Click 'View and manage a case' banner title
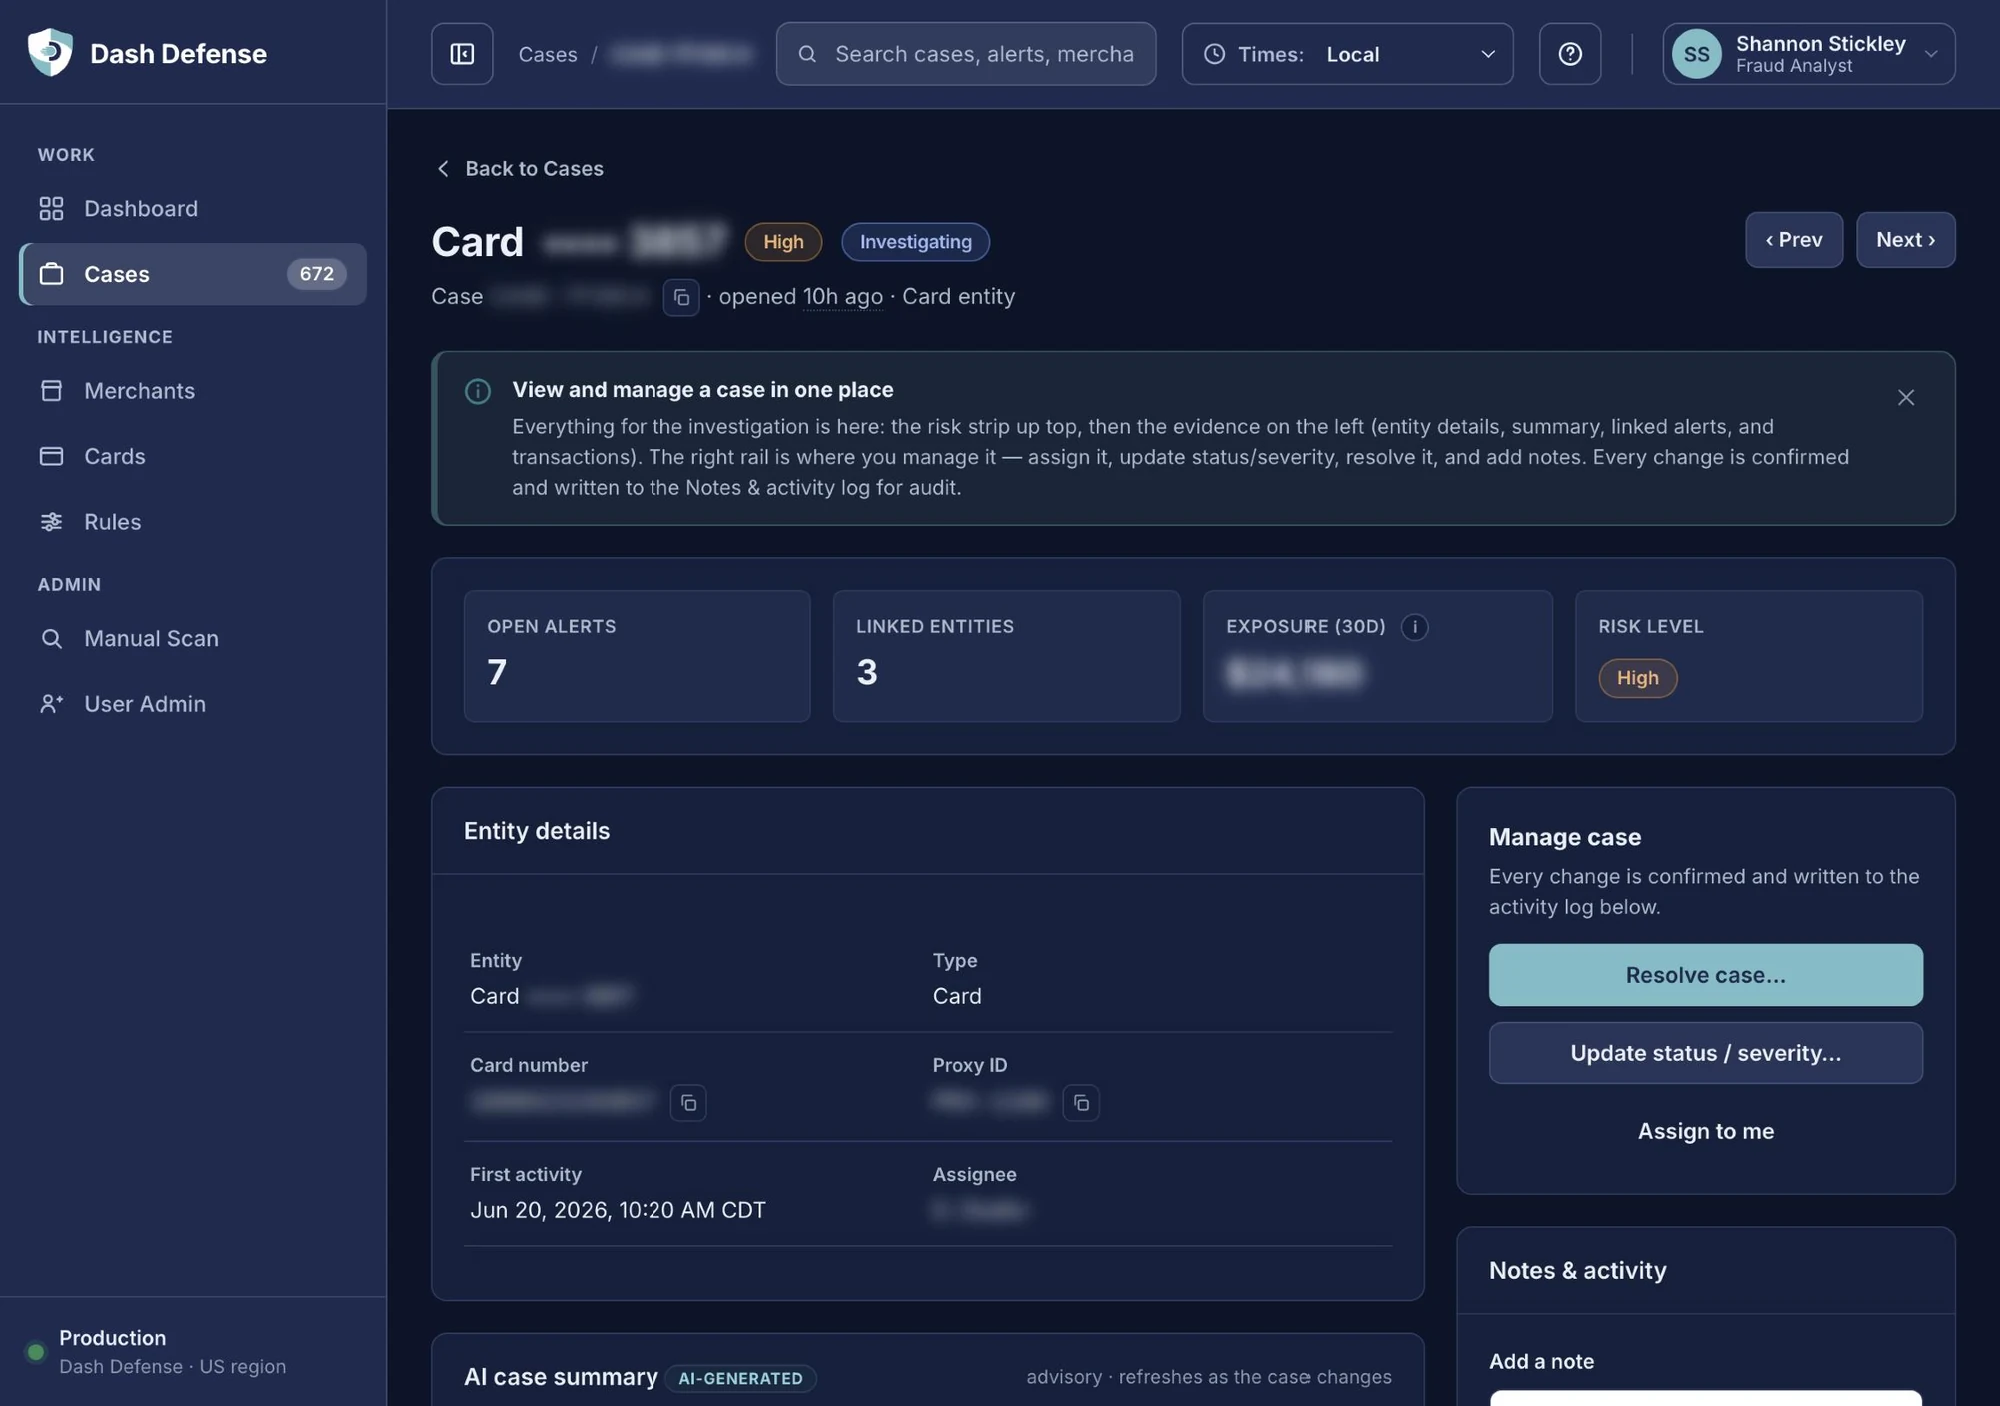 (703, 390)
